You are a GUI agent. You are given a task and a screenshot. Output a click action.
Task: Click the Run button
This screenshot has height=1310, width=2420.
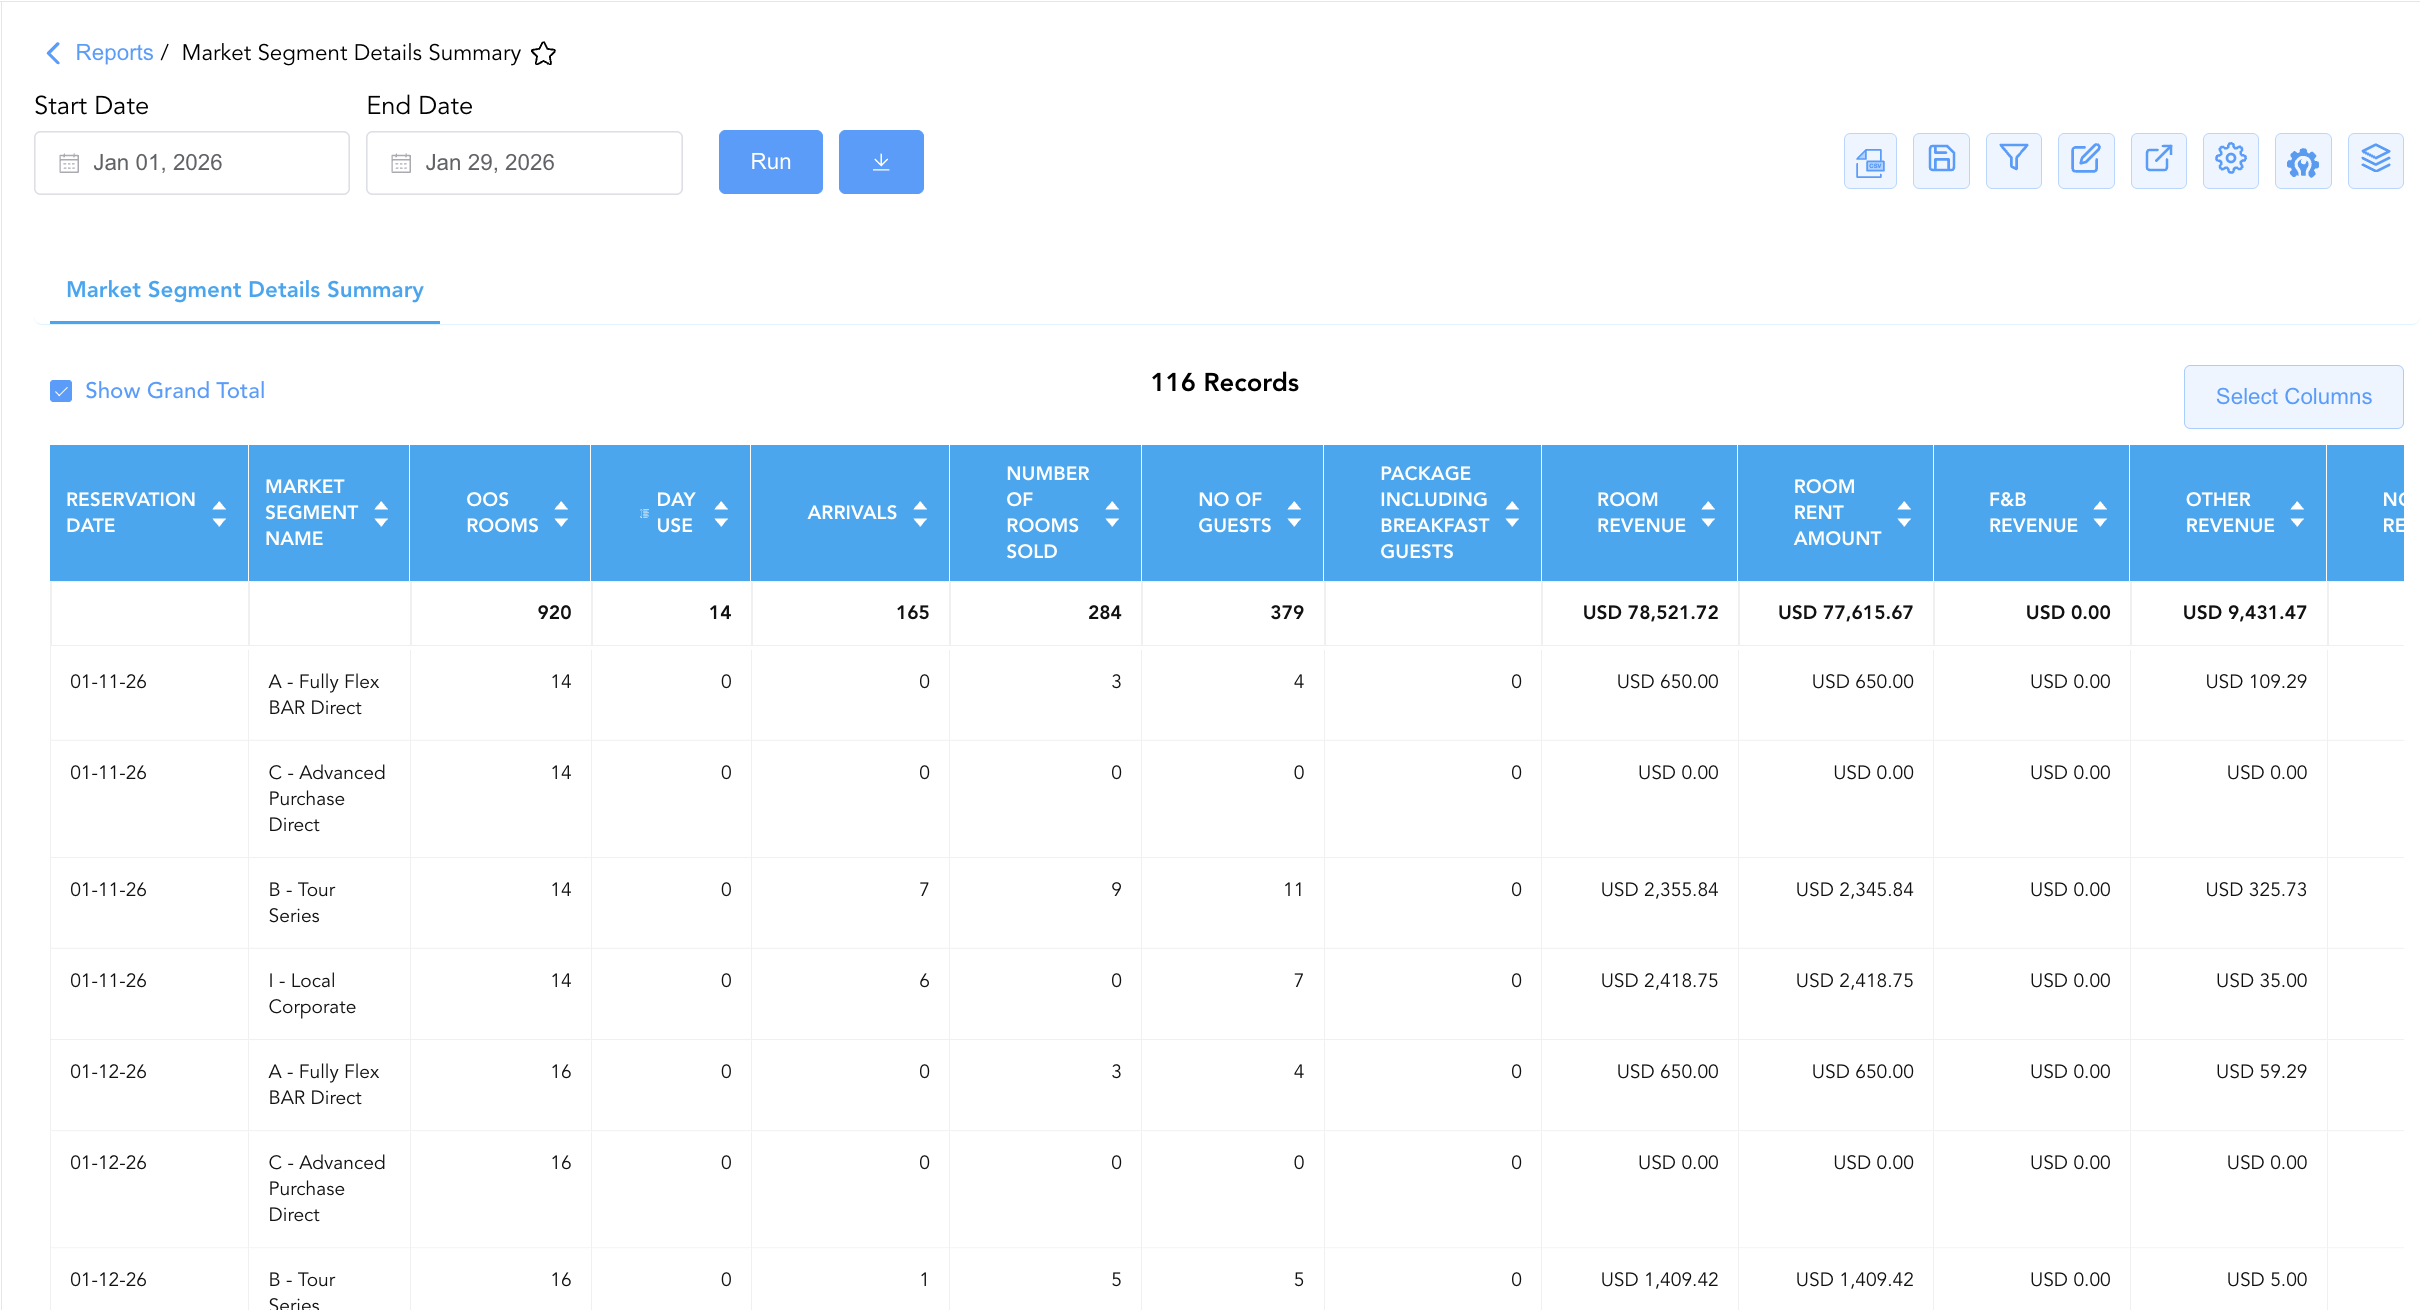771,162
